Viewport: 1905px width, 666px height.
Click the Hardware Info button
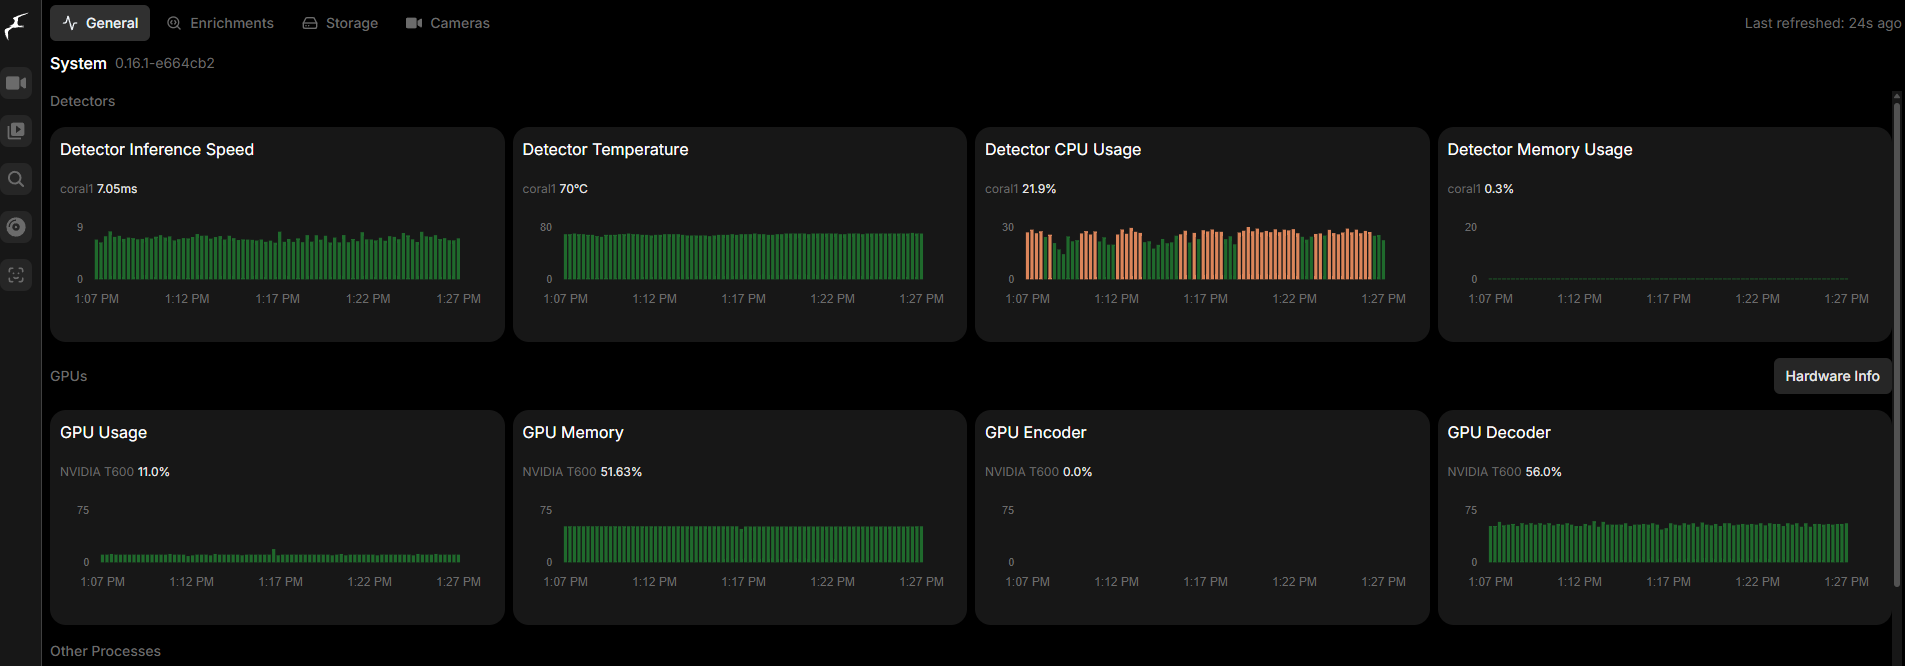1832,376
